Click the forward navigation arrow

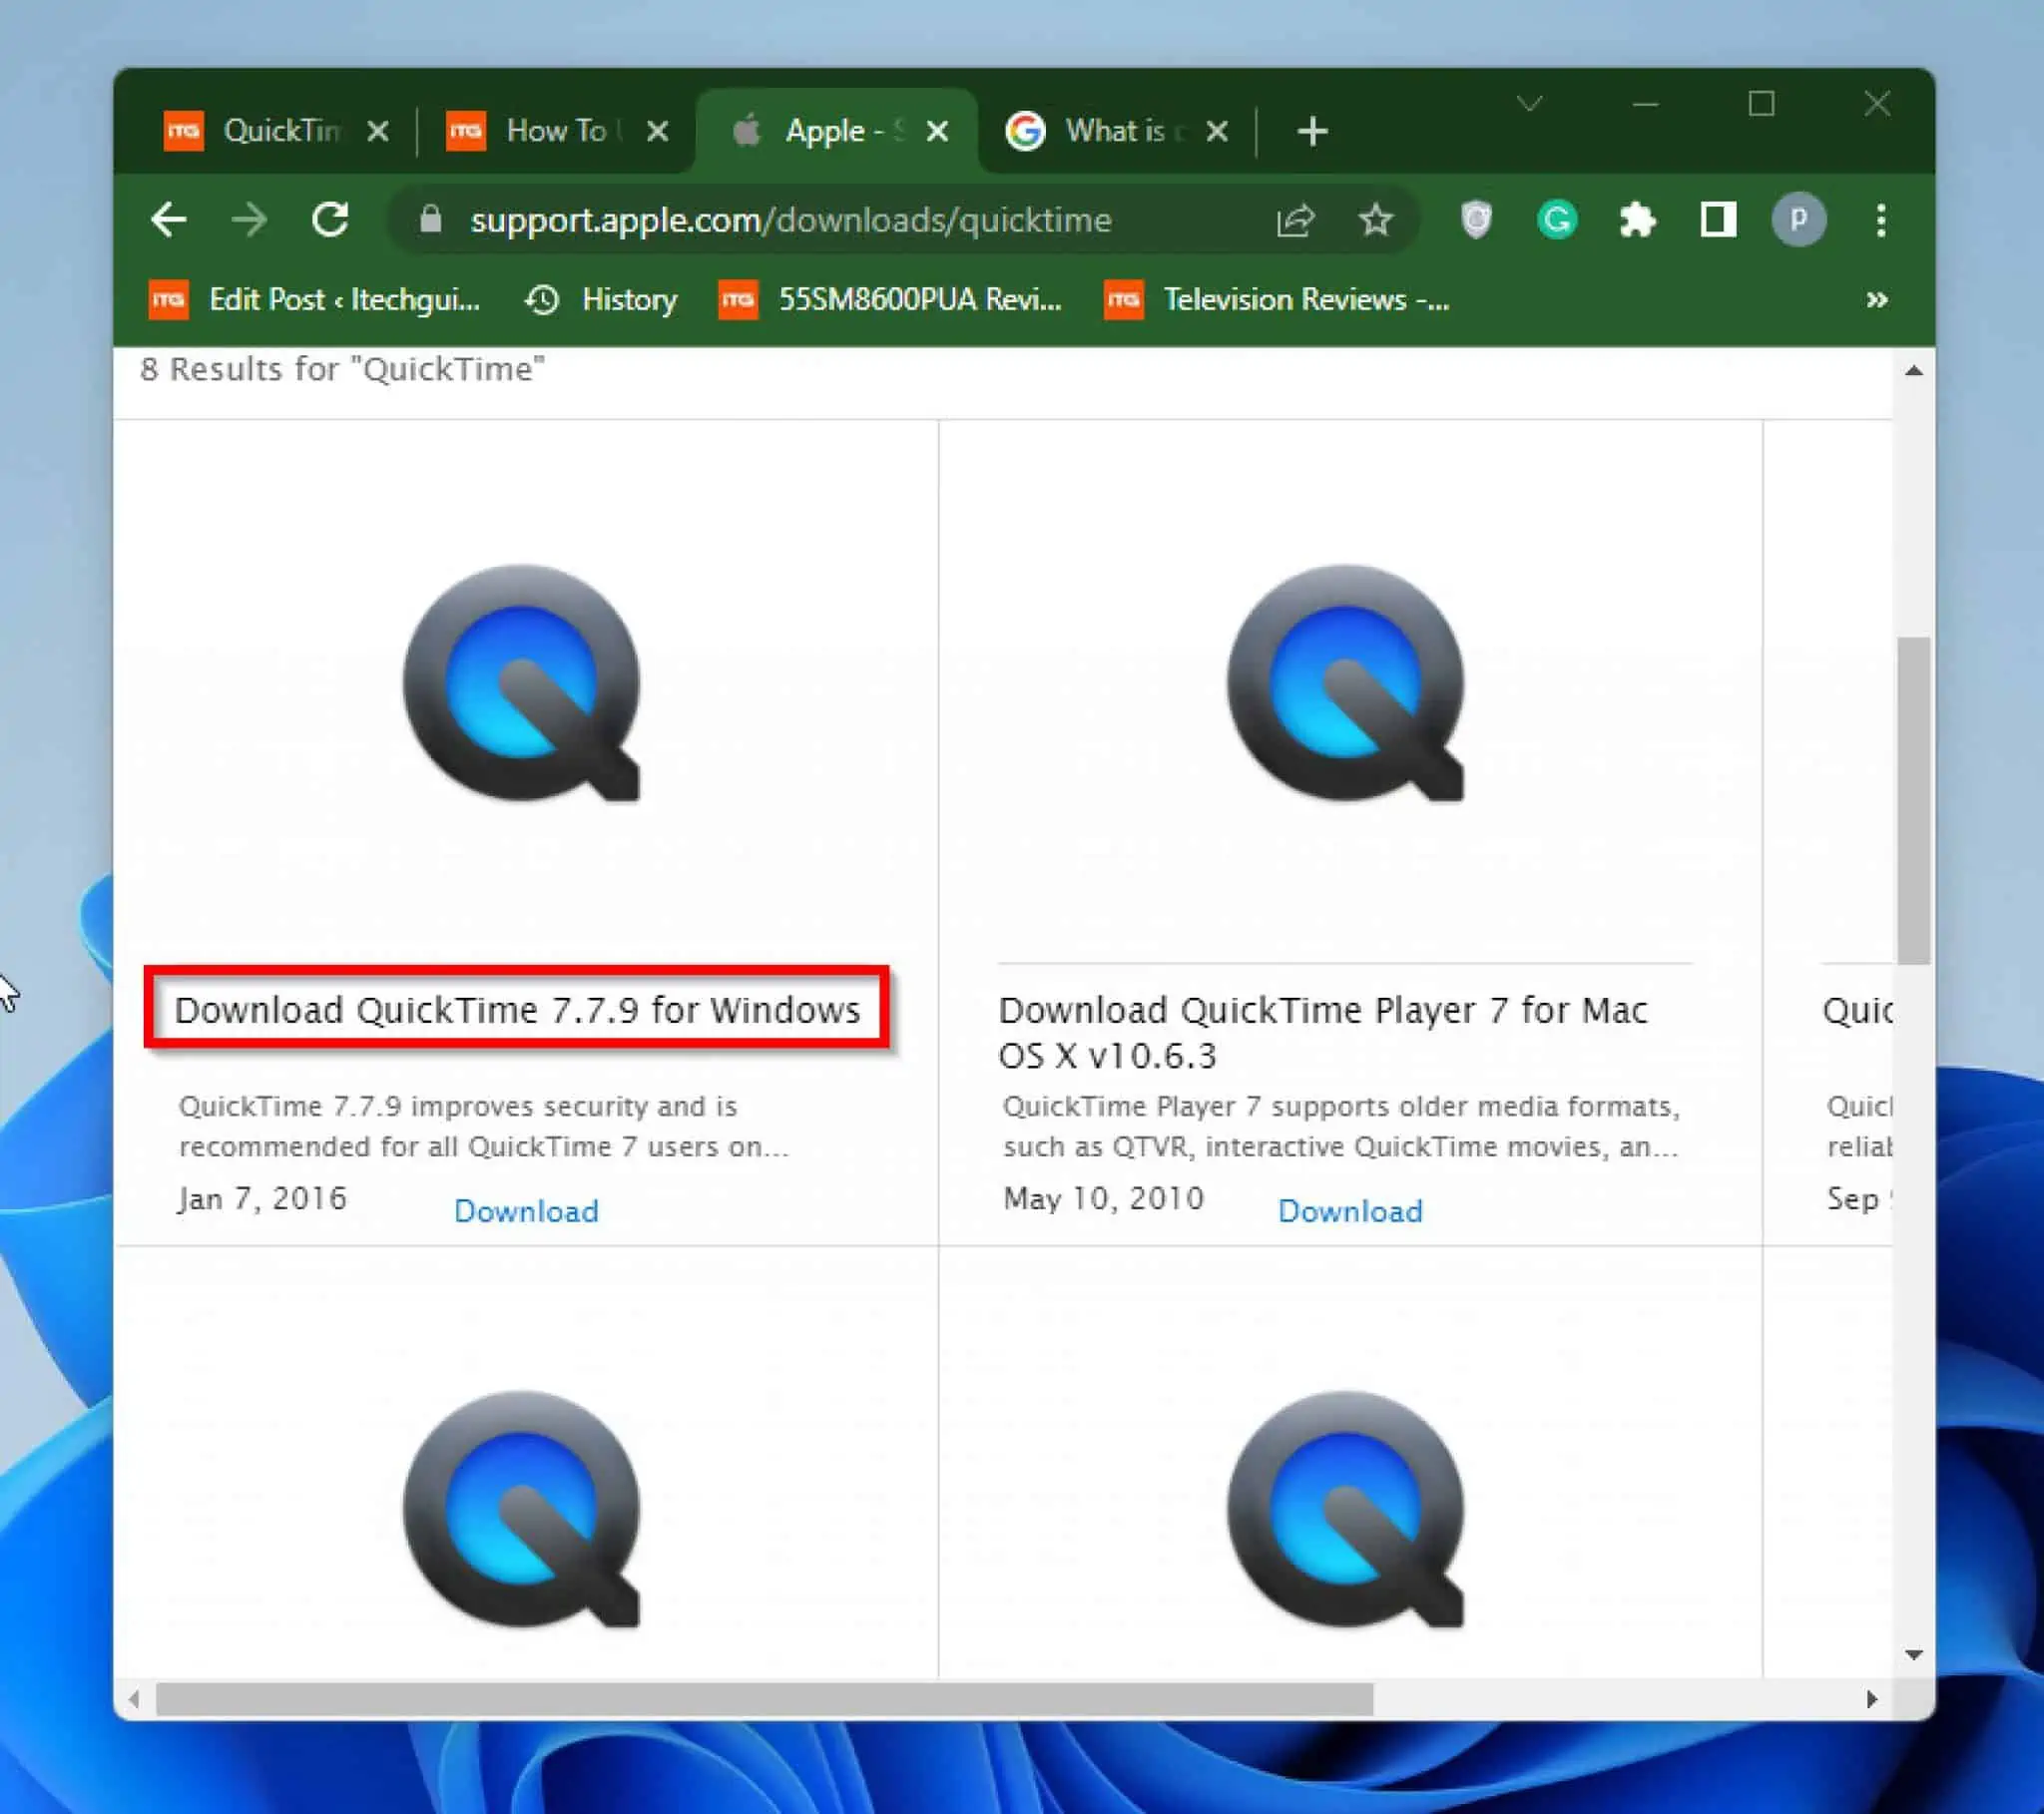[249, 219]
